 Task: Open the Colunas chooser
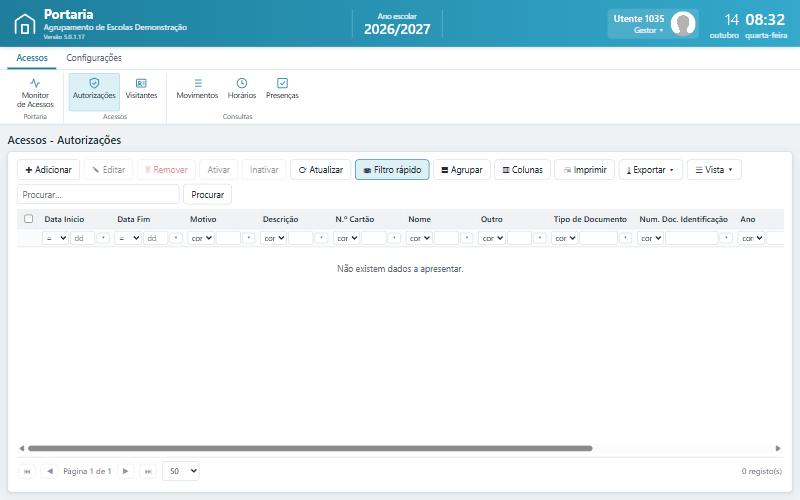522,169
